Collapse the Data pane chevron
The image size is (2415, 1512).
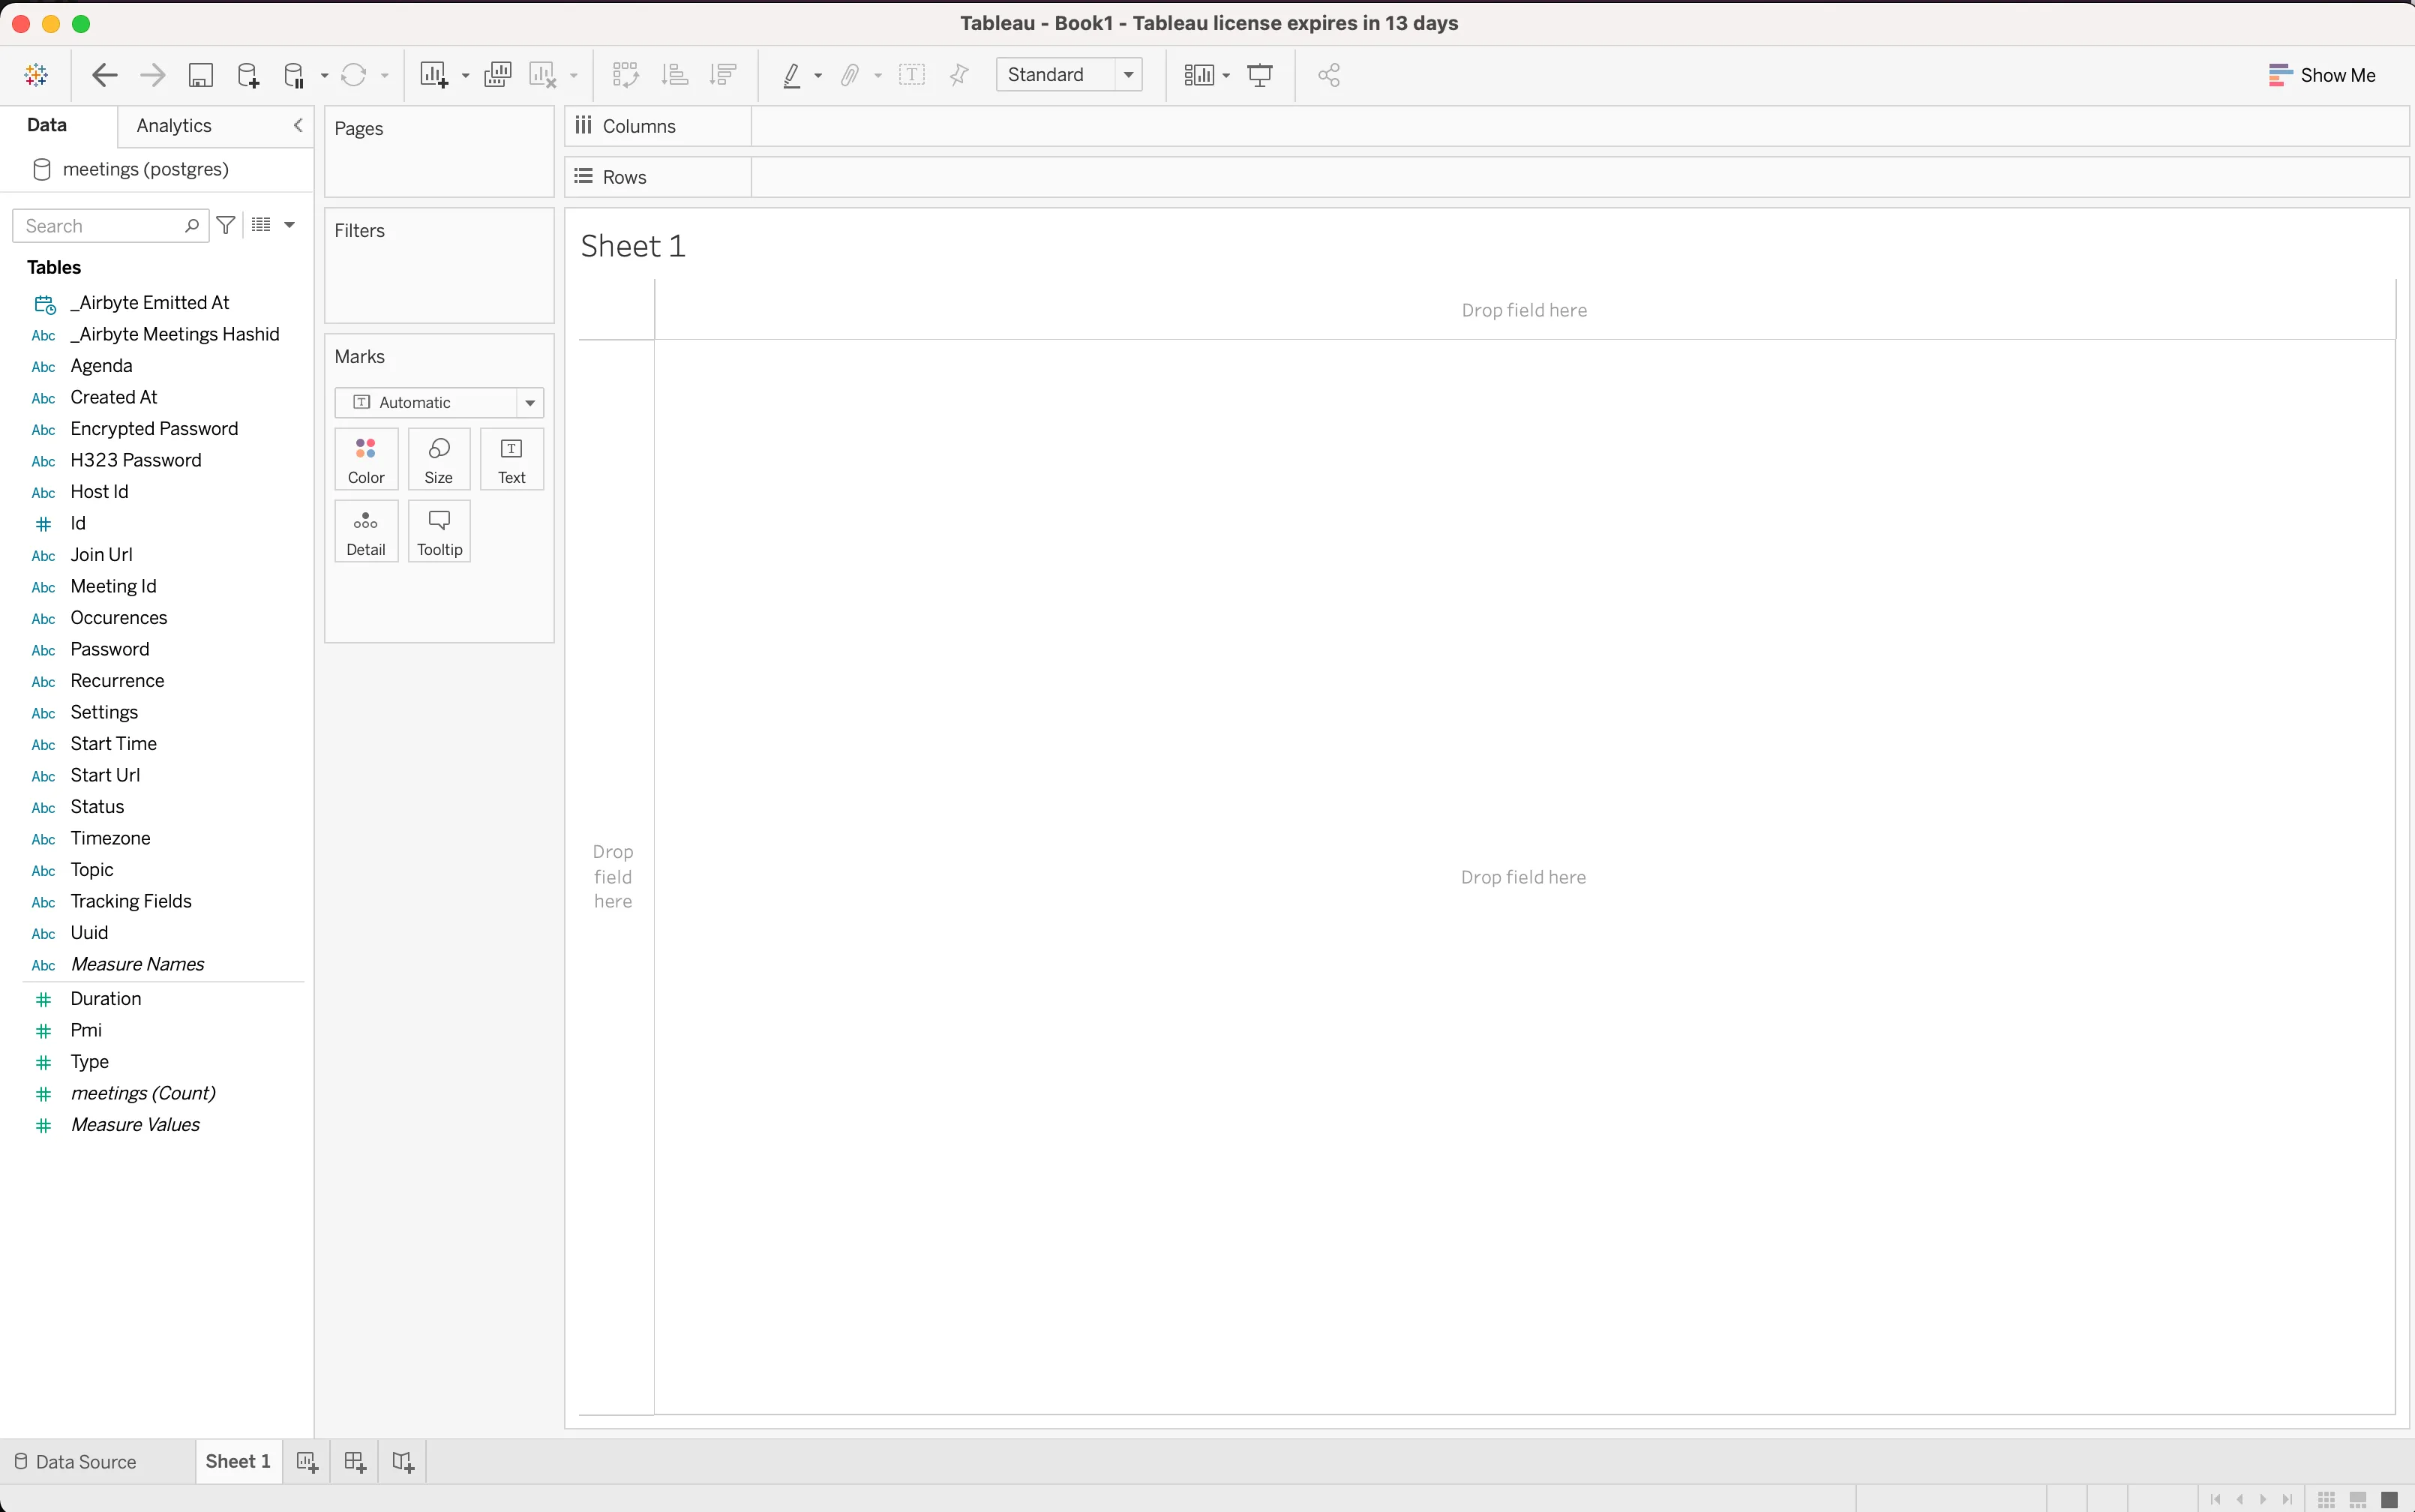(x=297, y=125)
